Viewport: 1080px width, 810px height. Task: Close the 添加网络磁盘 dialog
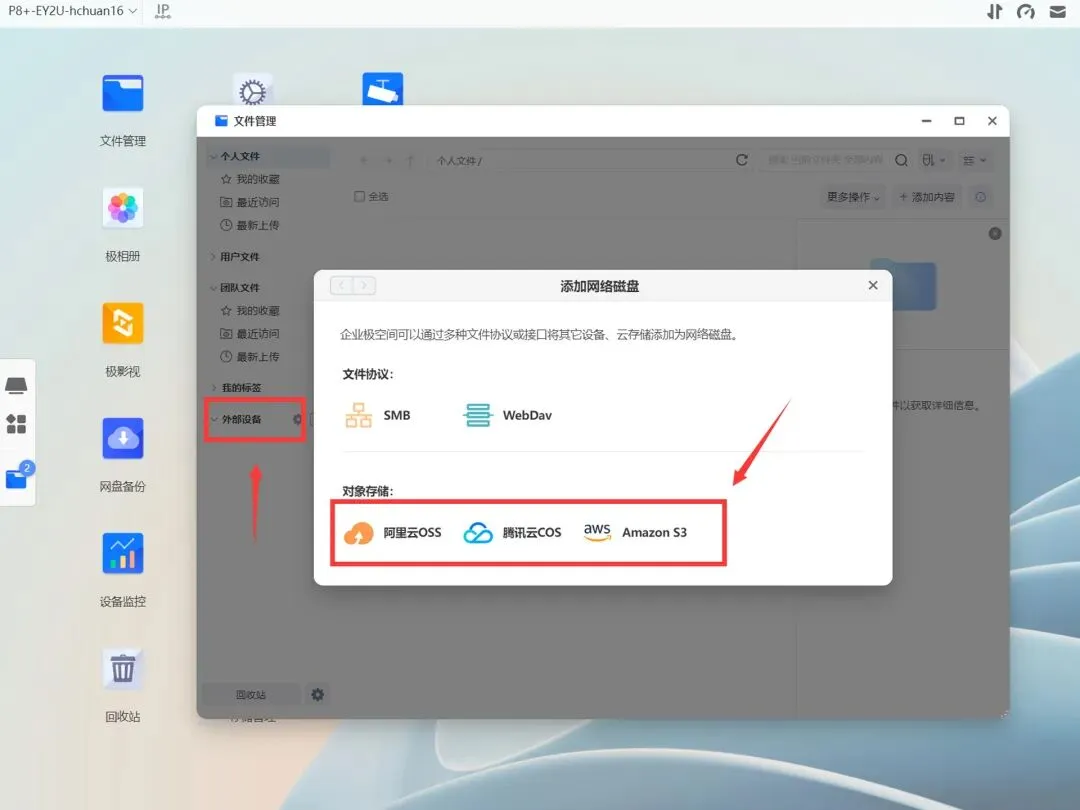coord(873,285)
